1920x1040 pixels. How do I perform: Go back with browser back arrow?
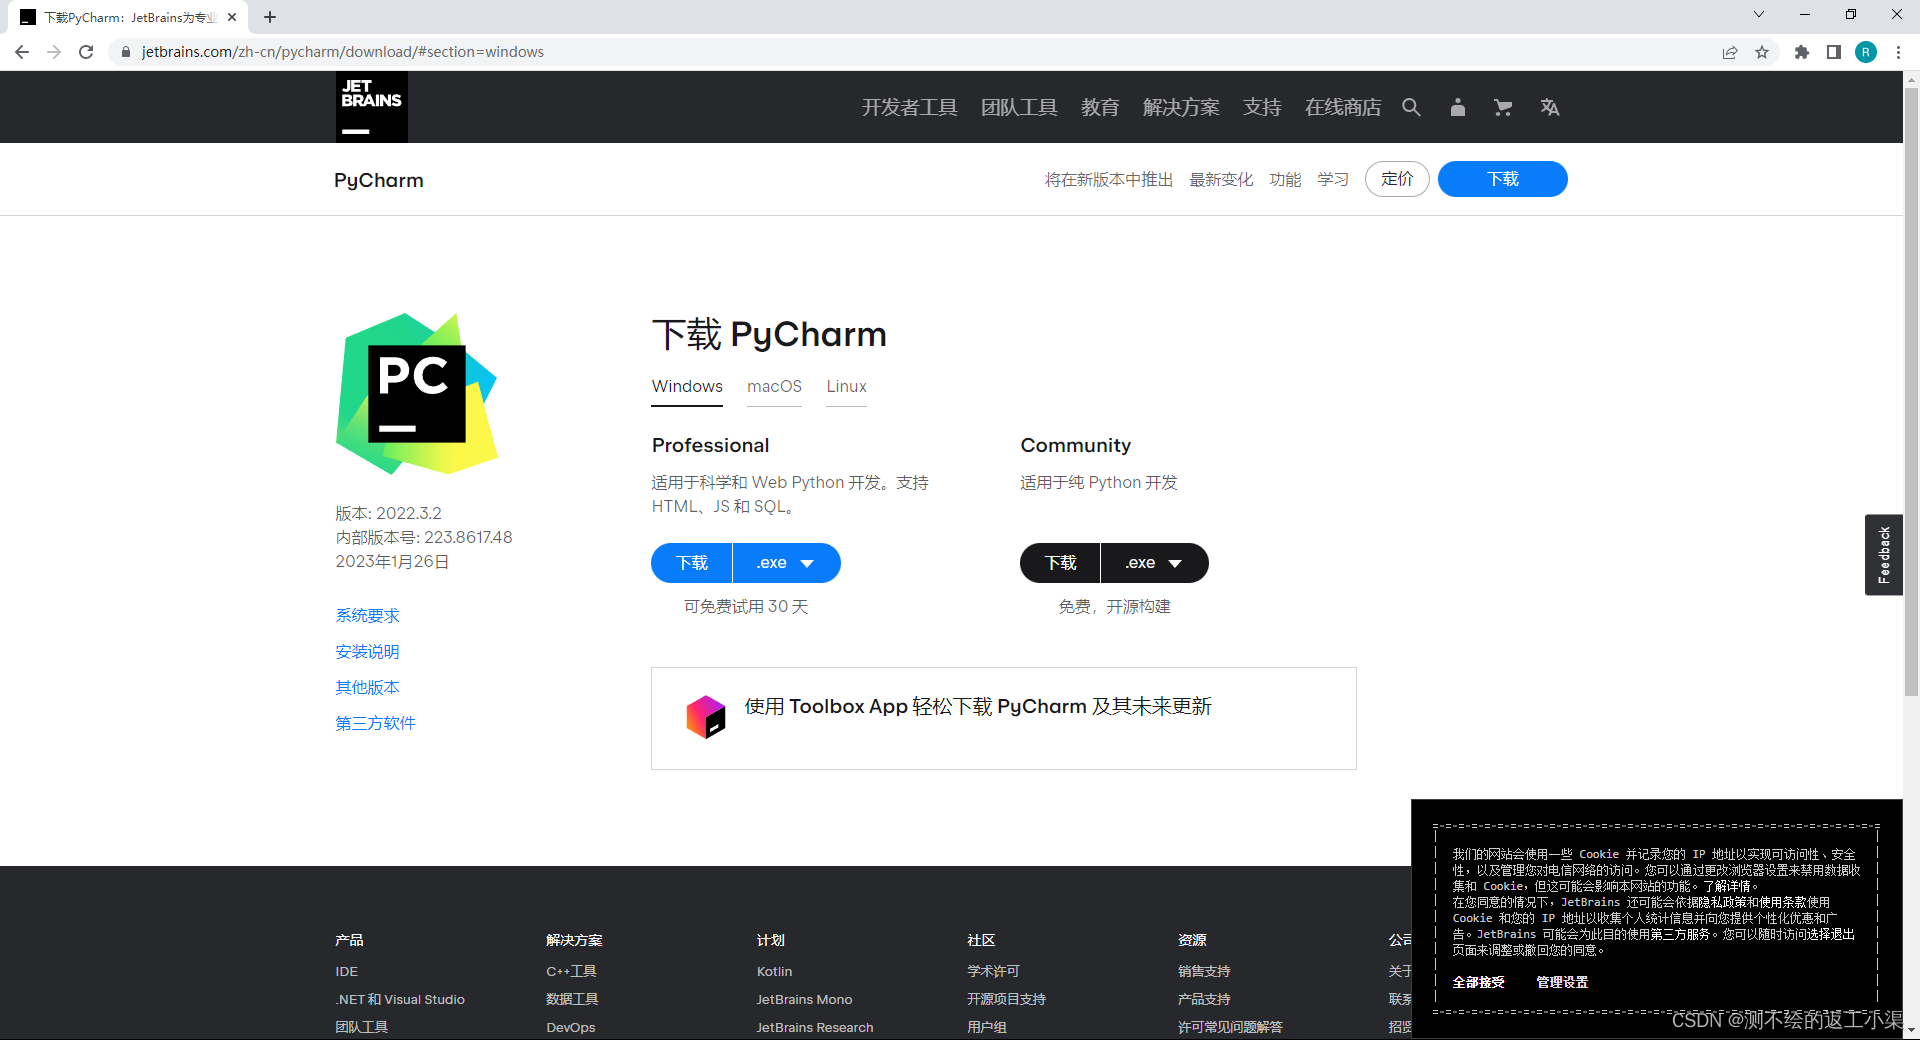click(x=22, y=52)
